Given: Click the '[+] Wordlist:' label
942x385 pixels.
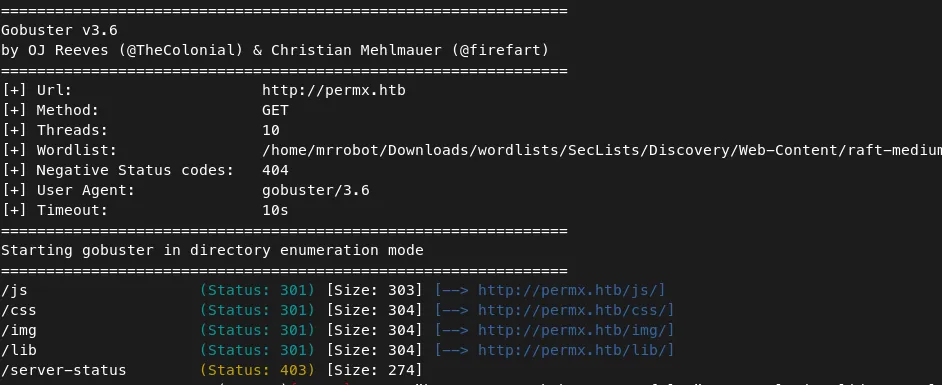Looking at the screenshot, I should click(x=59, y=150).
